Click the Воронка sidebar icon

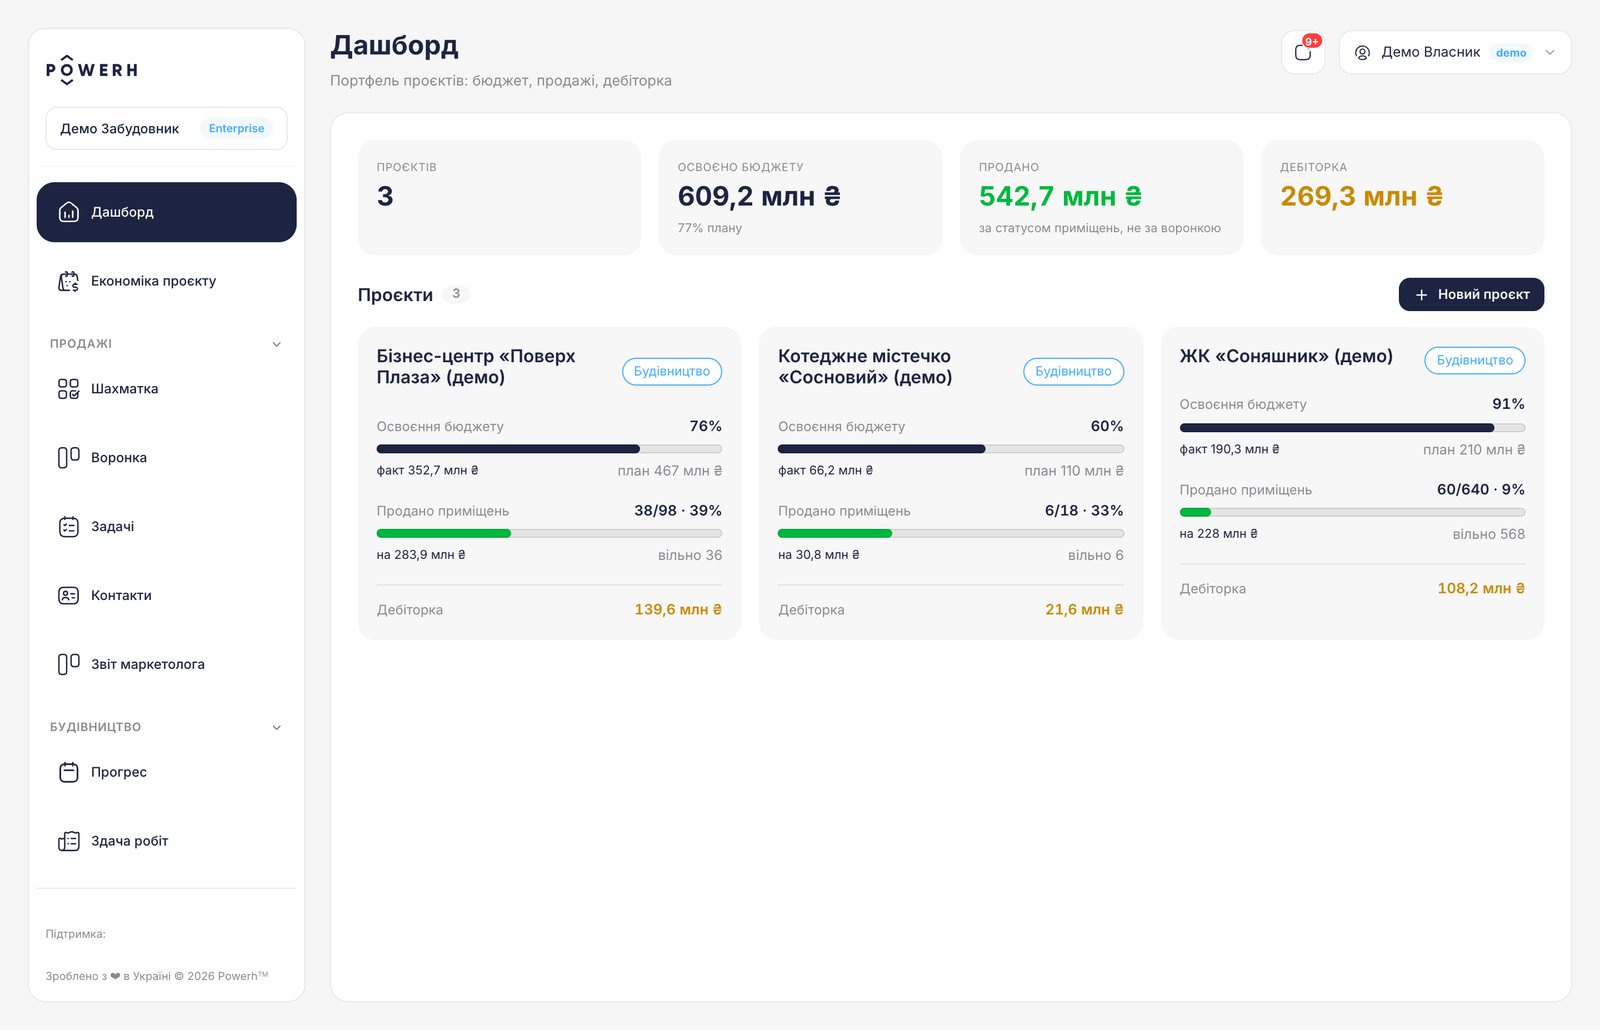point(69,457)
